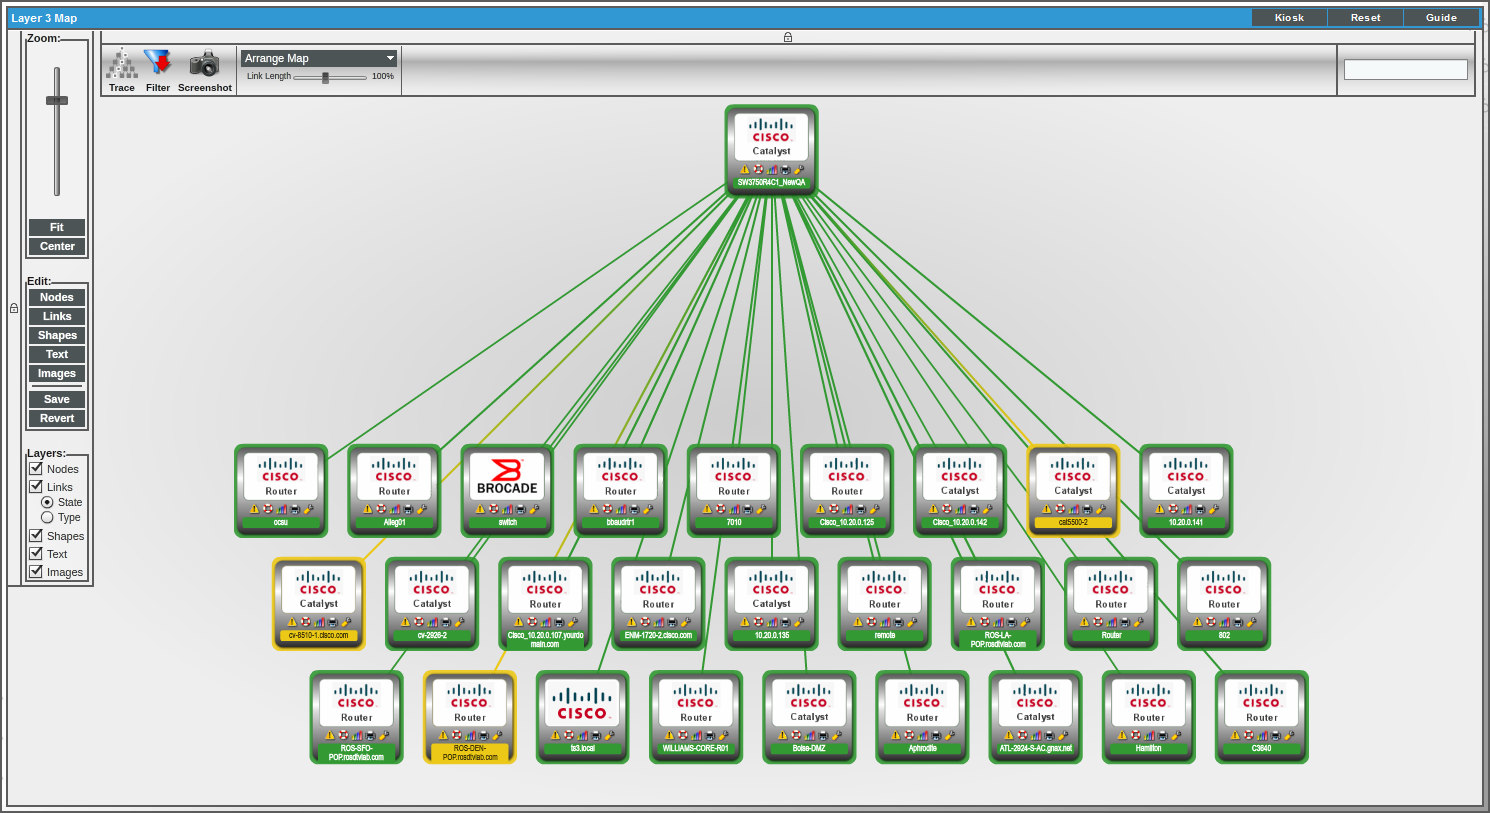Click the Center map button

click(x=57, y=246)
